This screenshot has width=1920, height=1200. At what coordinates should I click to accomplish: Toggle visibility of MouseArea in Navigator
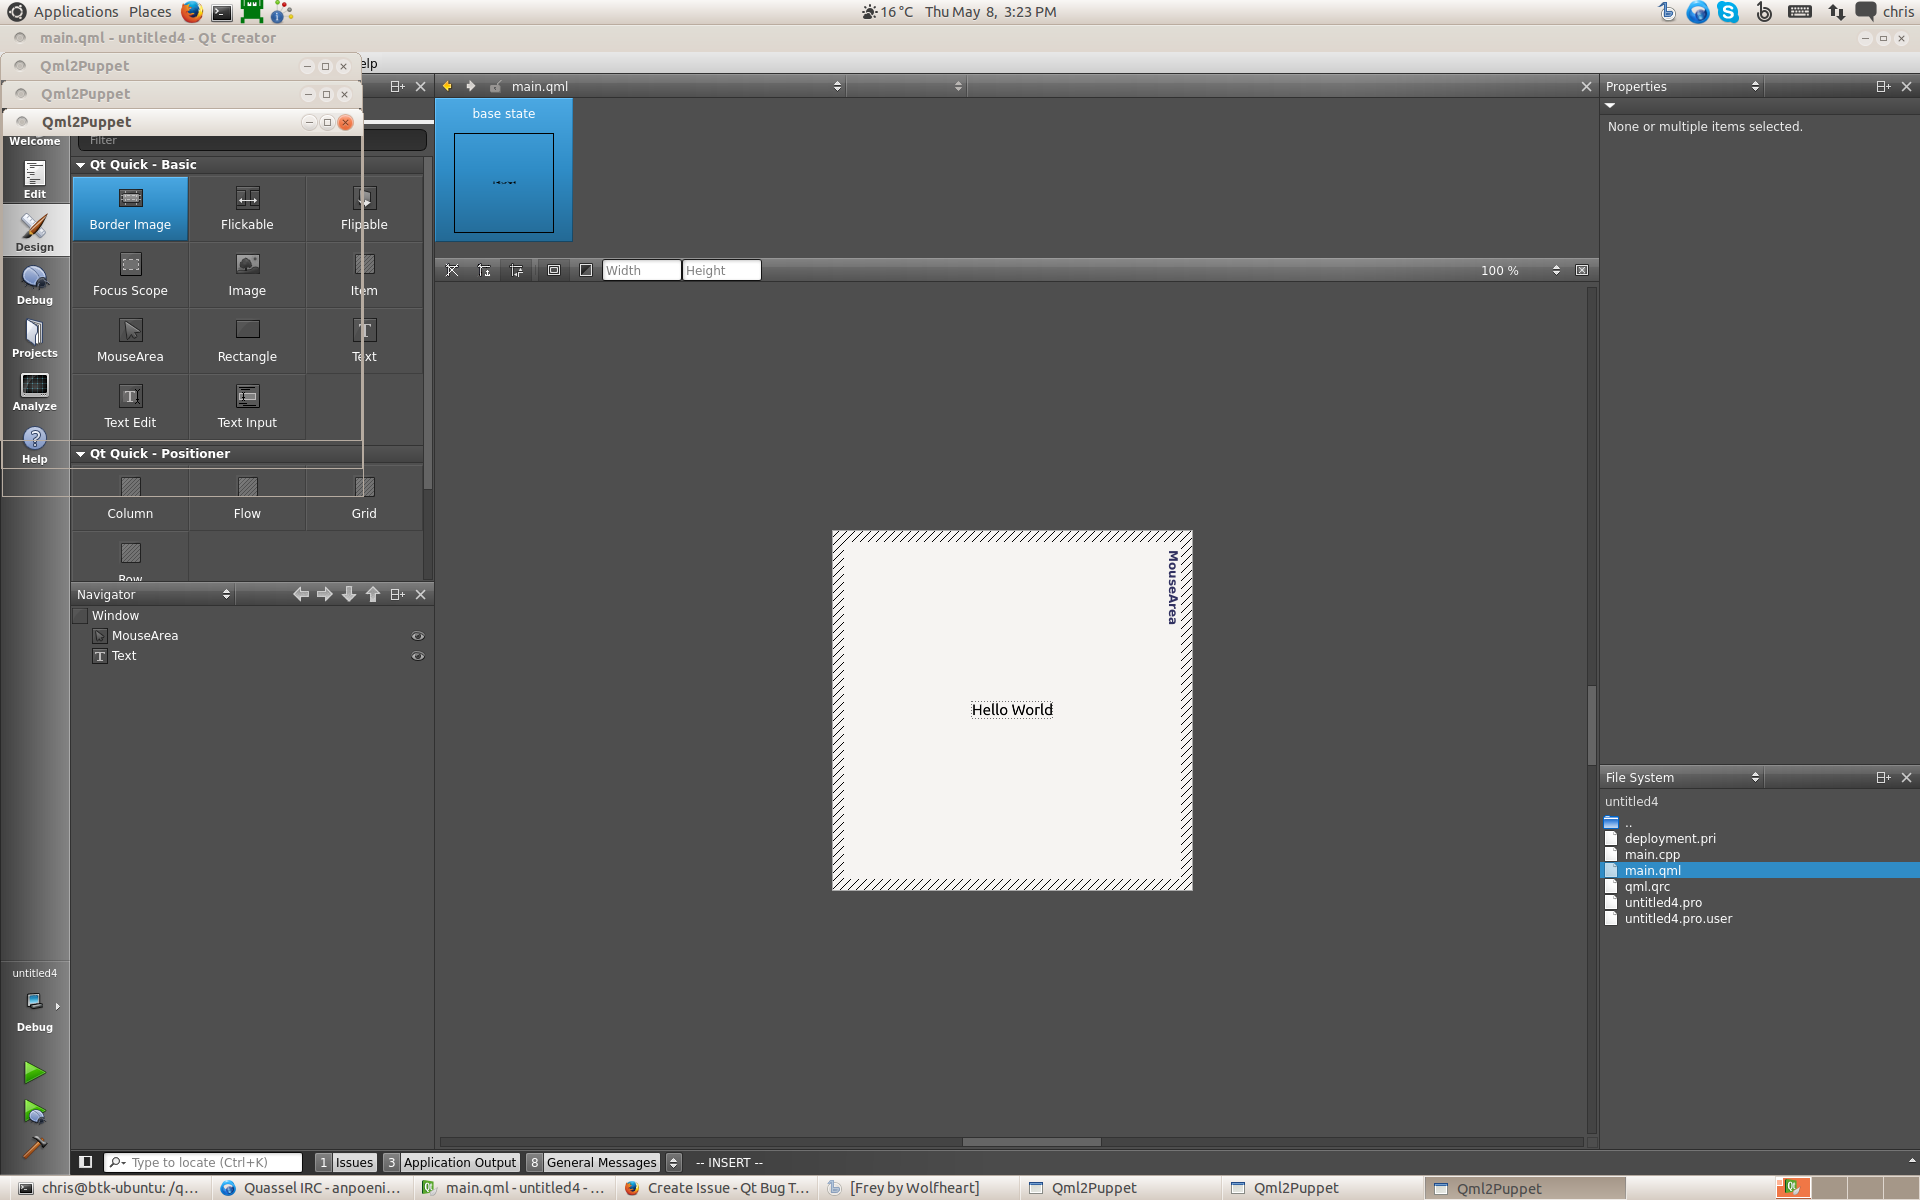[x=418, y=636]
